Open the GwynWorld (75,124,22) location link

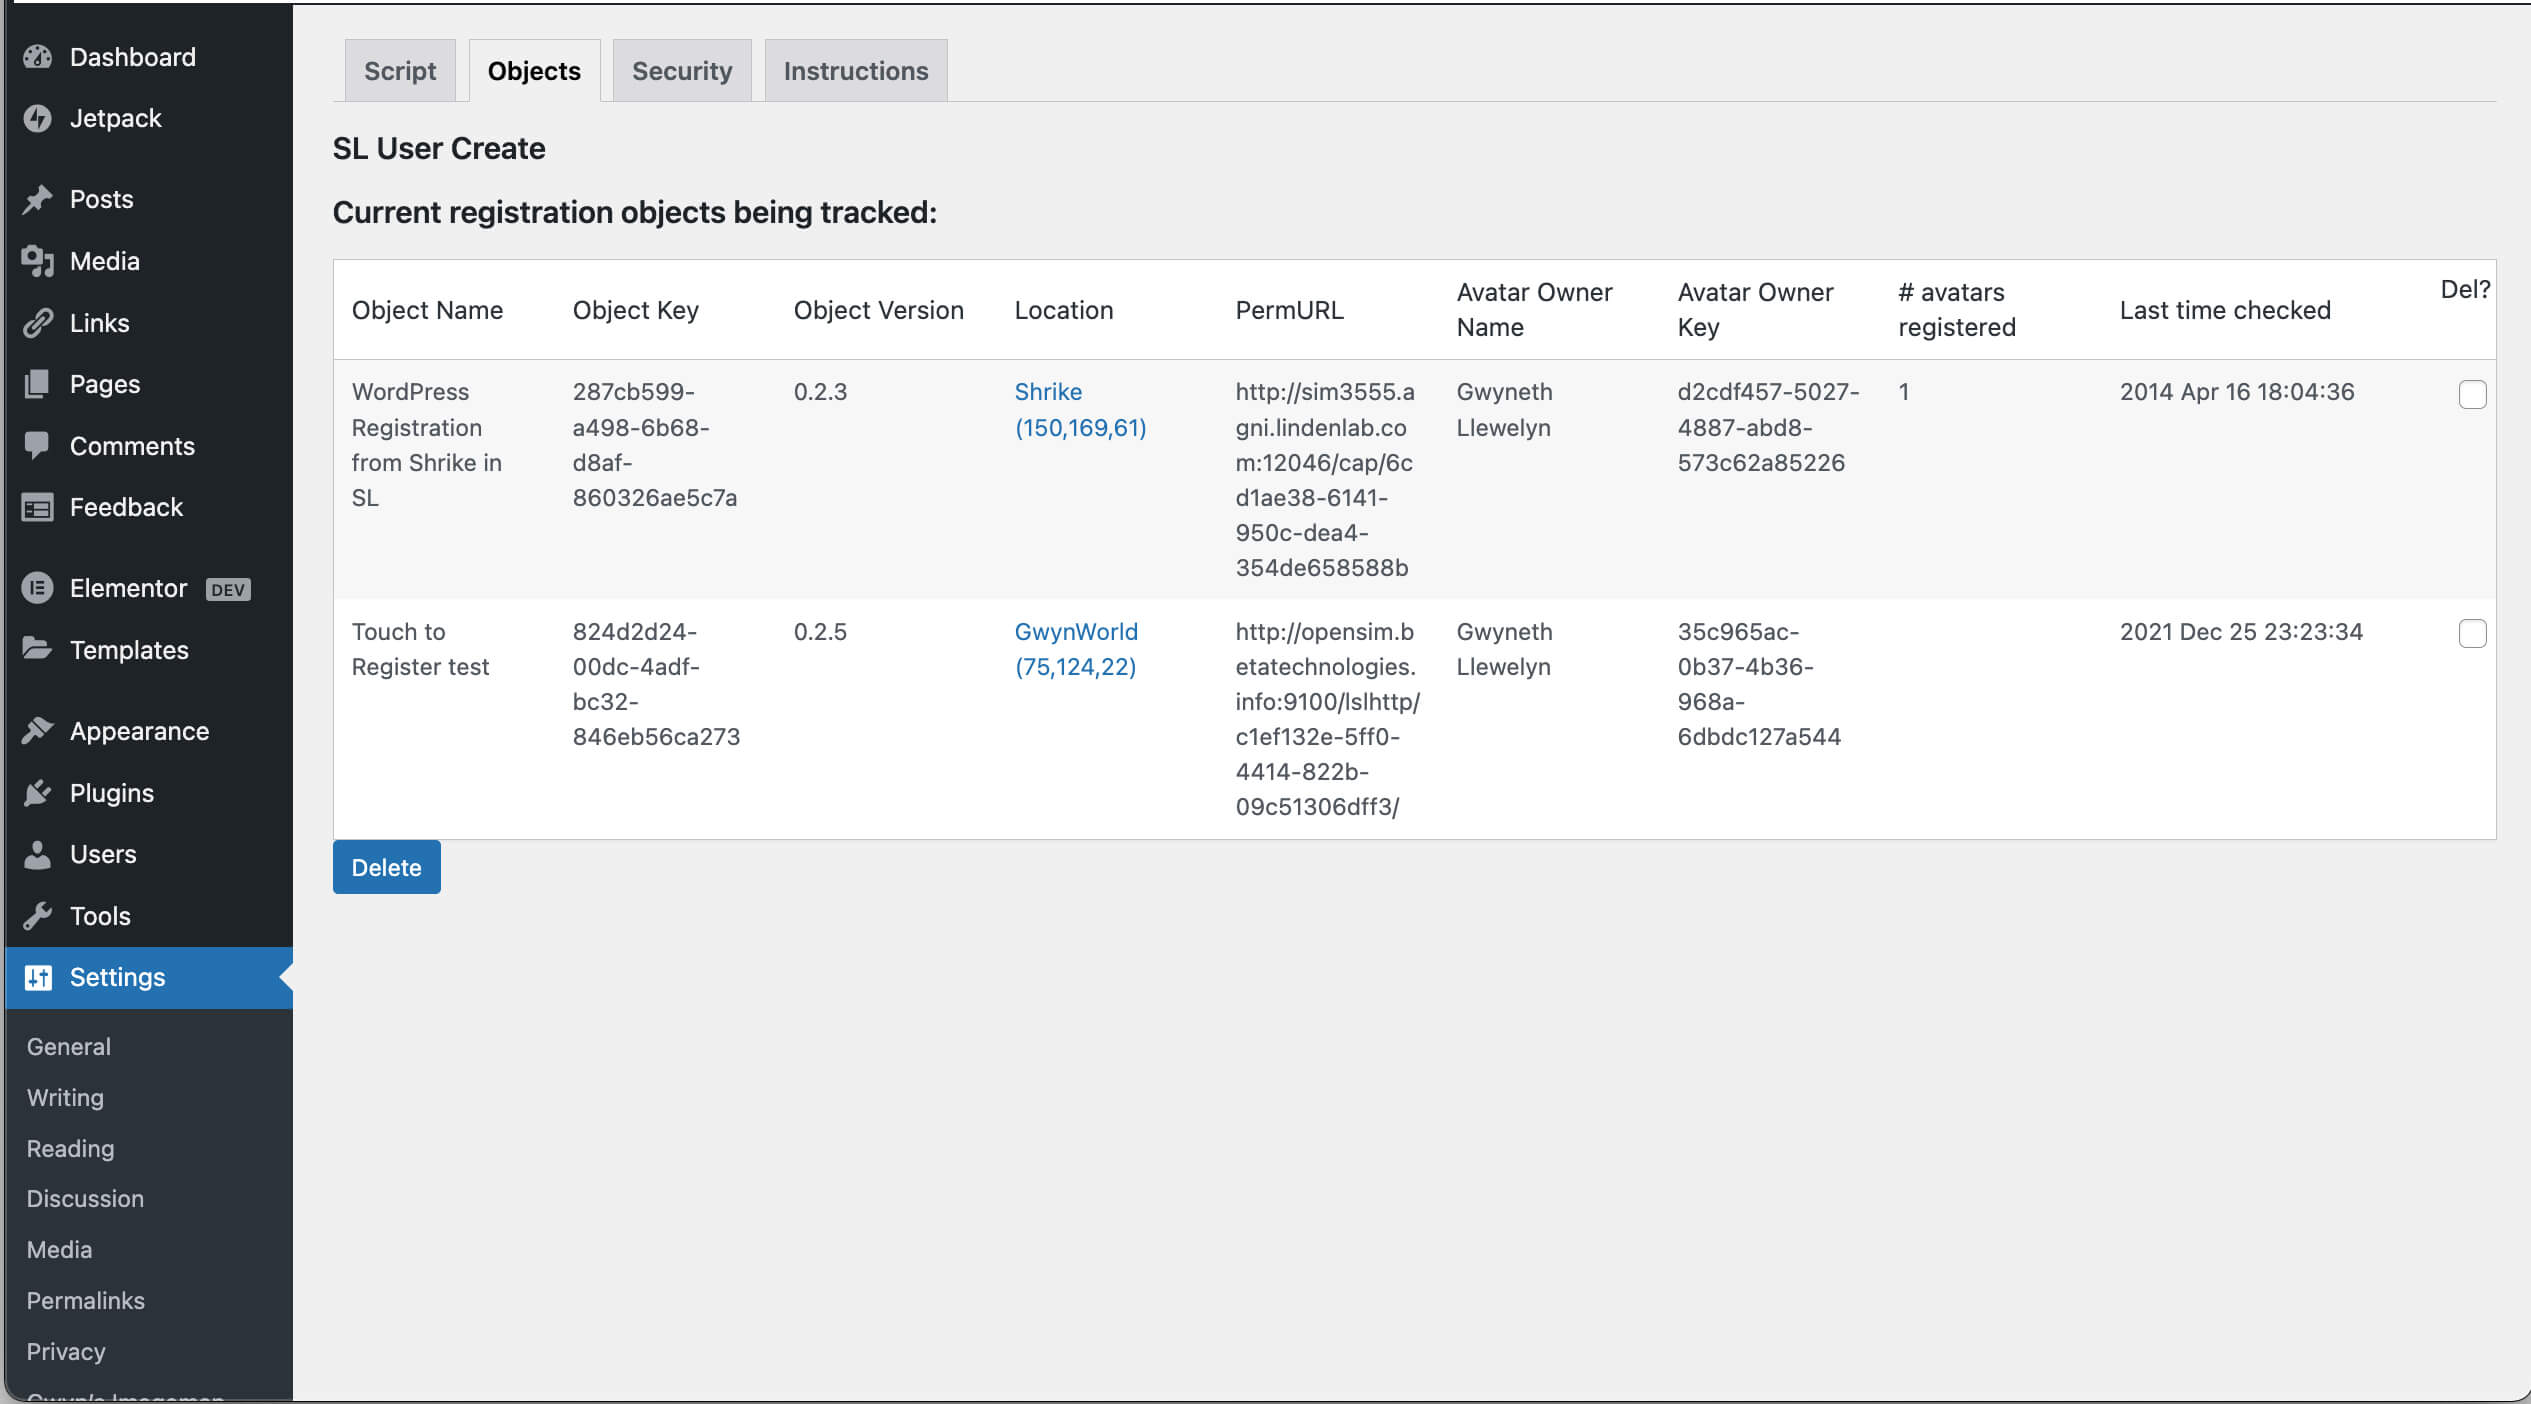pos(1076,649)
